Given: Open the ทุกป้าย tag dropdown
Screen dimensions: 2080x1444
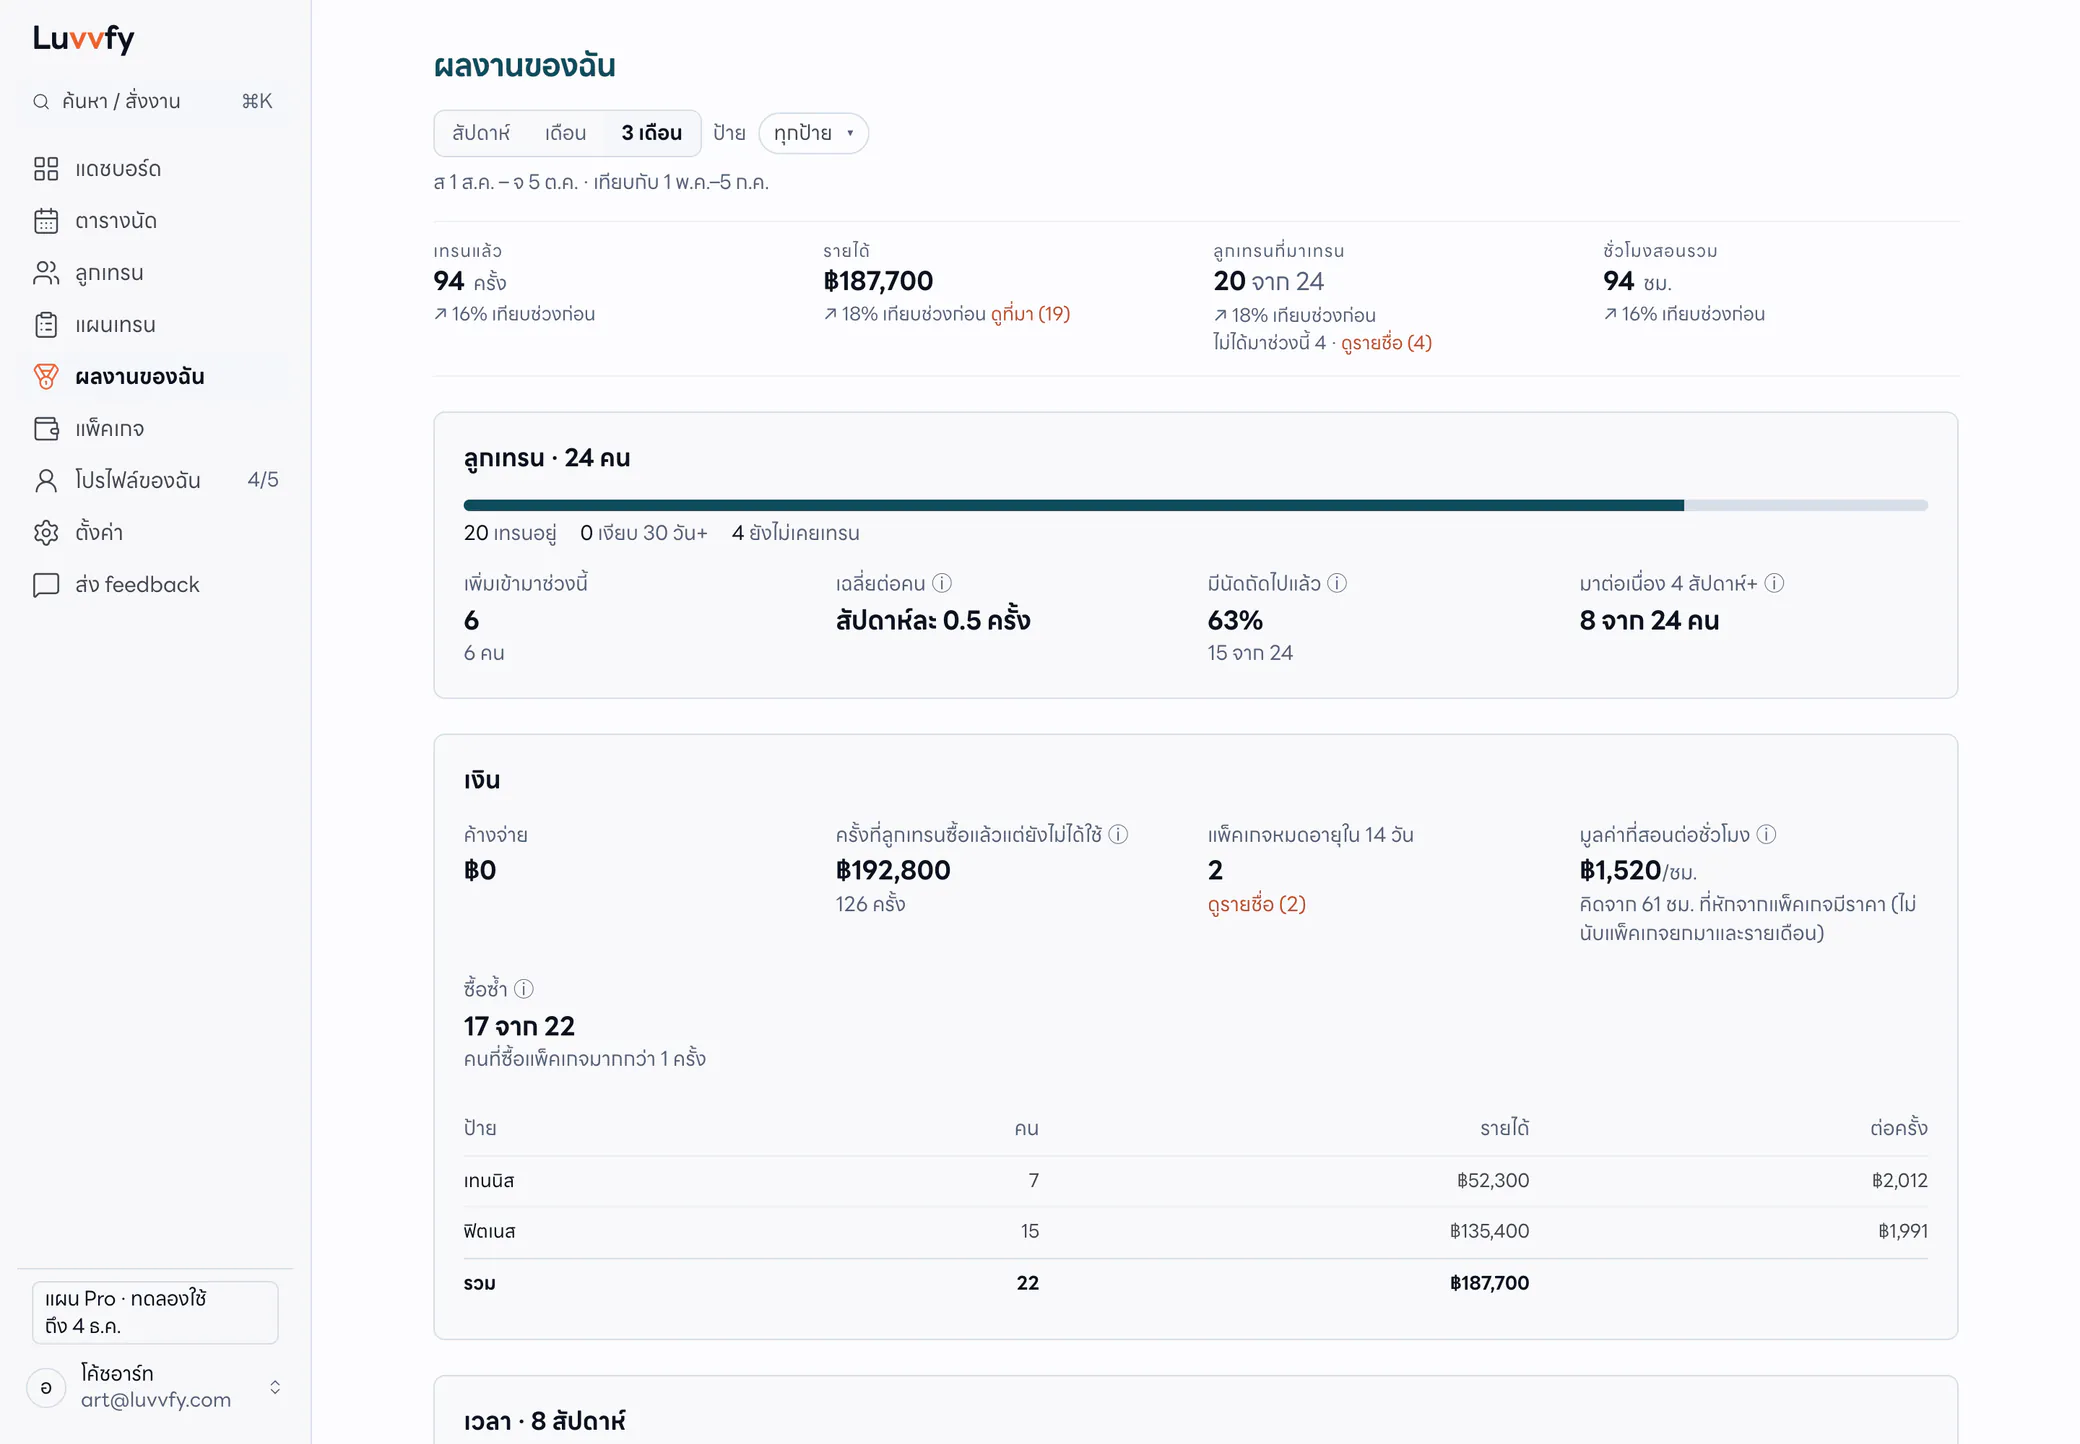Looking at the screenshot, I should (813, 133).
